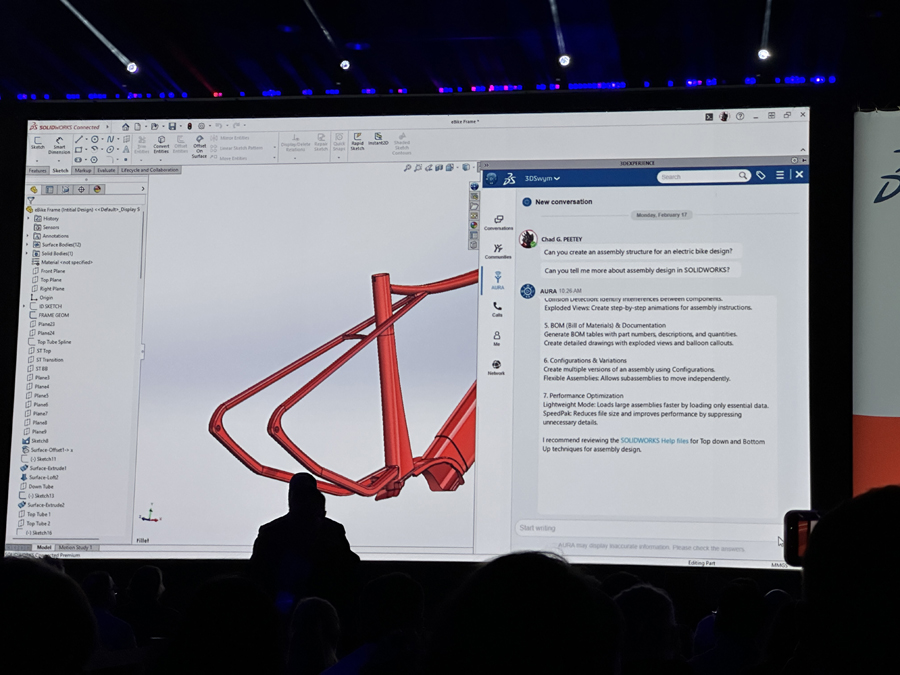900x675 pixels.
Task: Click the Convert Entities tool
Action: (161, 146)
